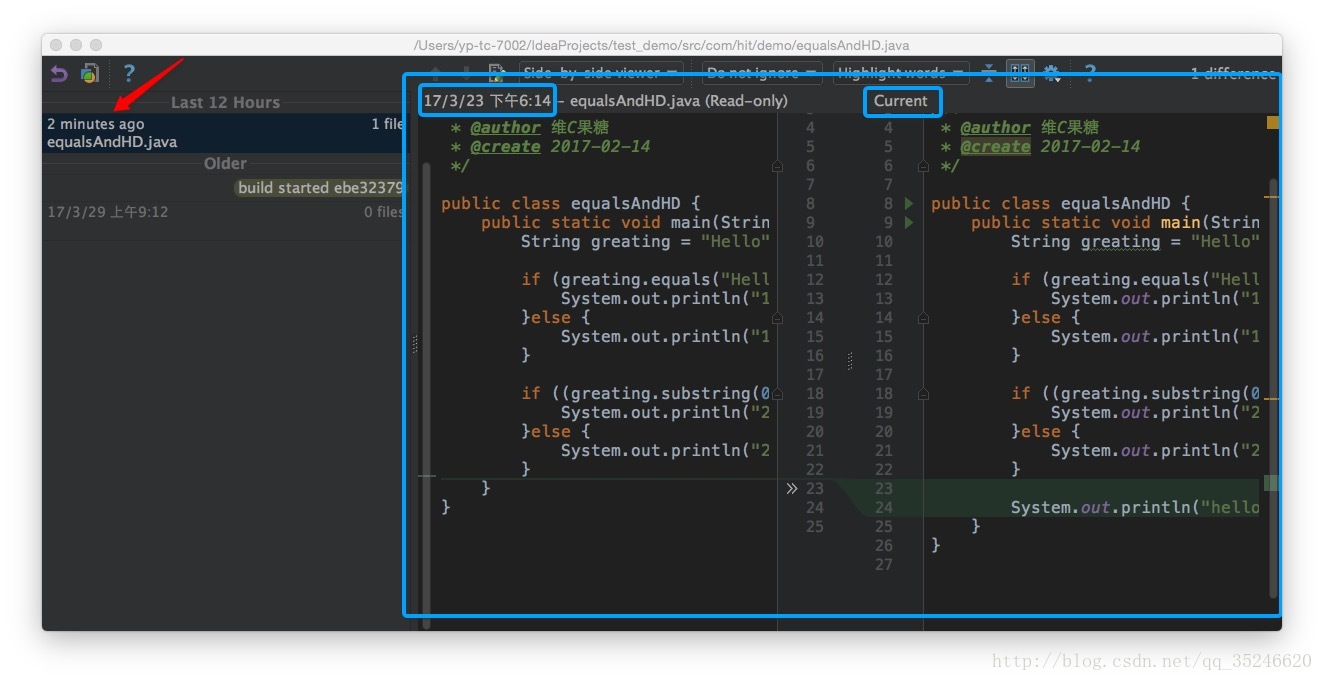Click the green change marker on scrollbar stripe
Image resolution: width=1324 pixels, height=681 pixels.
click(1270, 484)
